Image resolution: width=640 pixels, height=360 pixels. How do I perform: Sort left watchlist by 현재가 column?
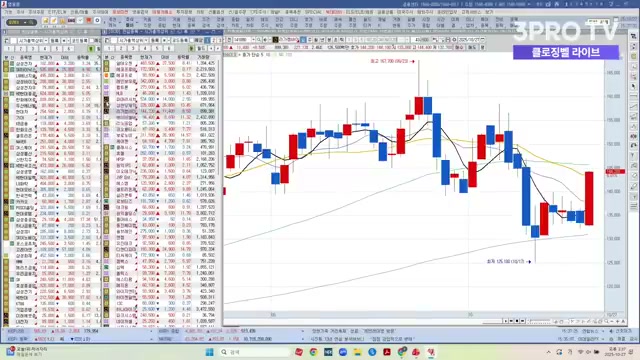[x=46, y=58]
